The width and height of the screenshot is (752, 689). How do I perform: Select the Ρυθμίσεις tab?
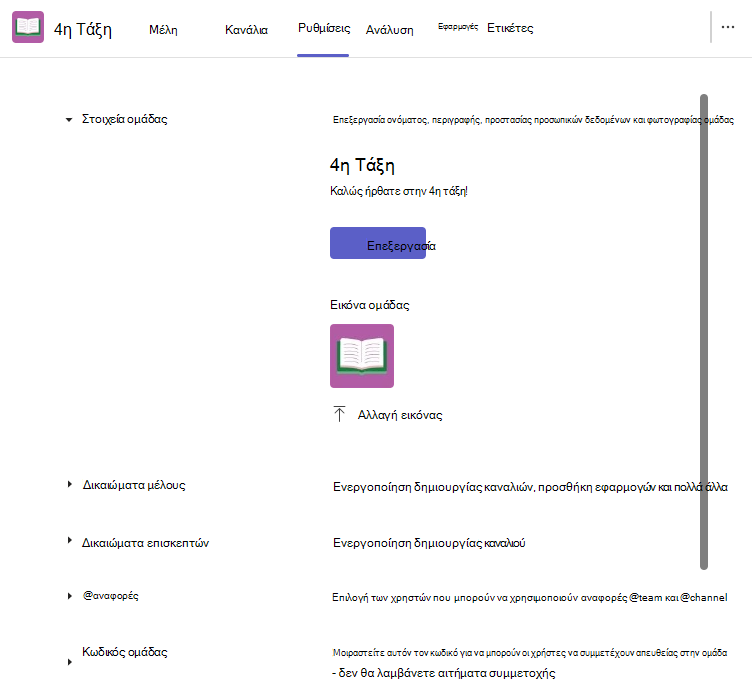[324, 28]
